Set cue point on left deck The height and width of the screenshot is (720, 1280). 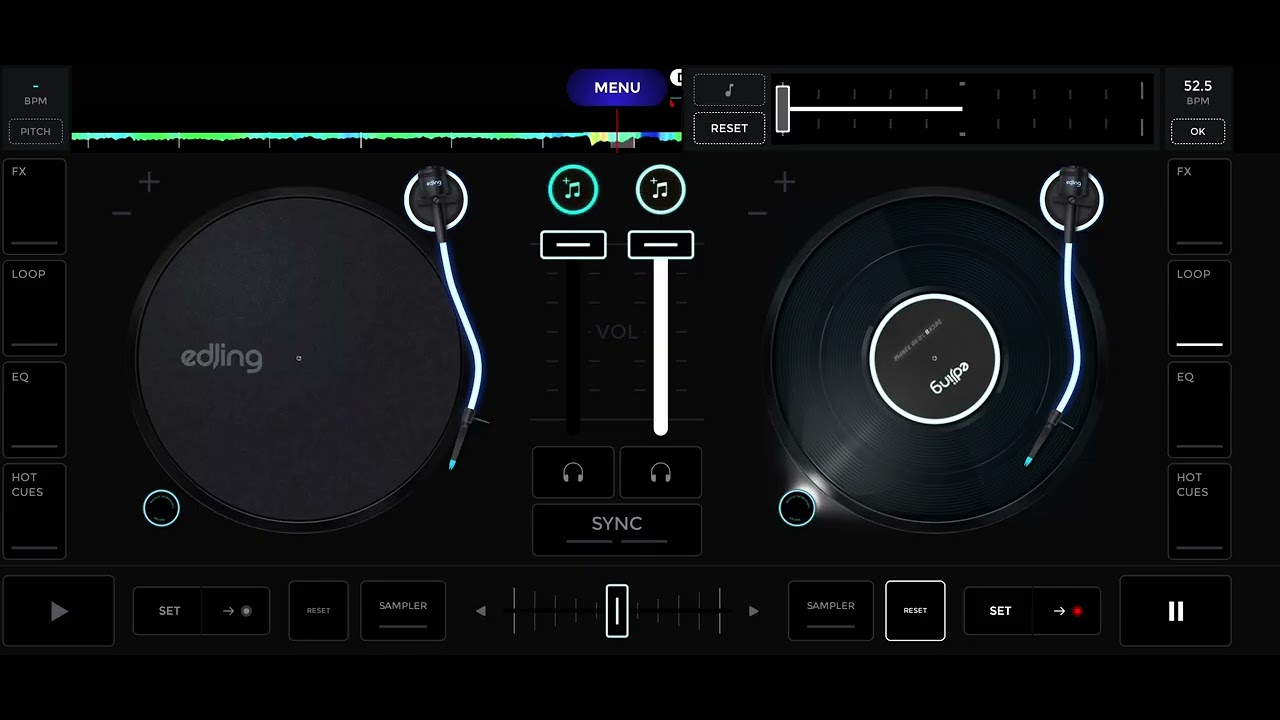pos(169,611)
